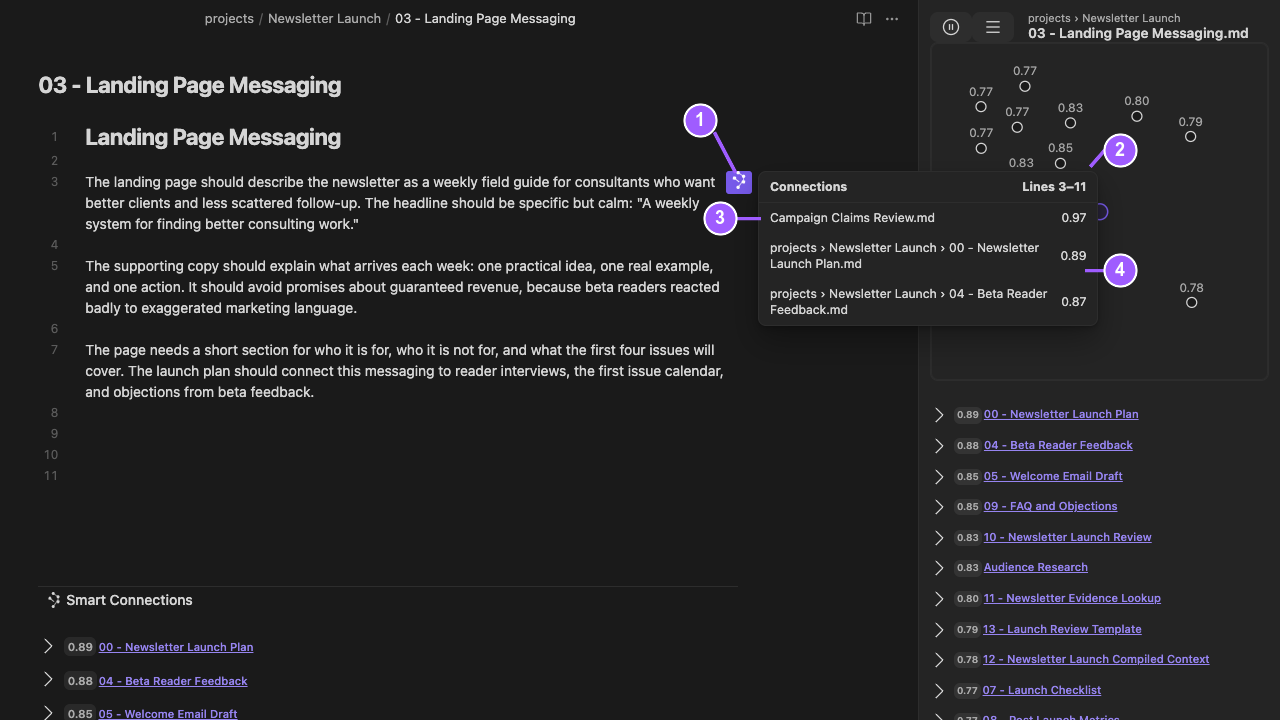The height and width of the screenshot is (720, 1280).
Task: Open the 13 - Launch Review Template link
Action: pyautogui.click(x=1062, y=629)
